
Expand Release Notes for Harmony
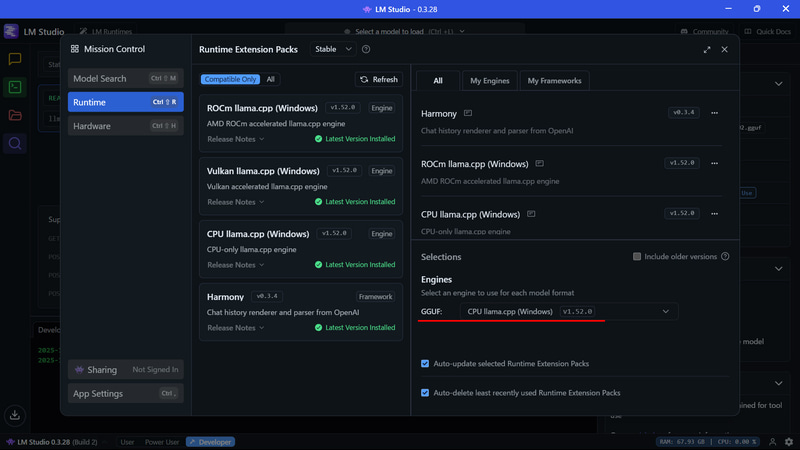pyautogui.click(x=236, y=328)
